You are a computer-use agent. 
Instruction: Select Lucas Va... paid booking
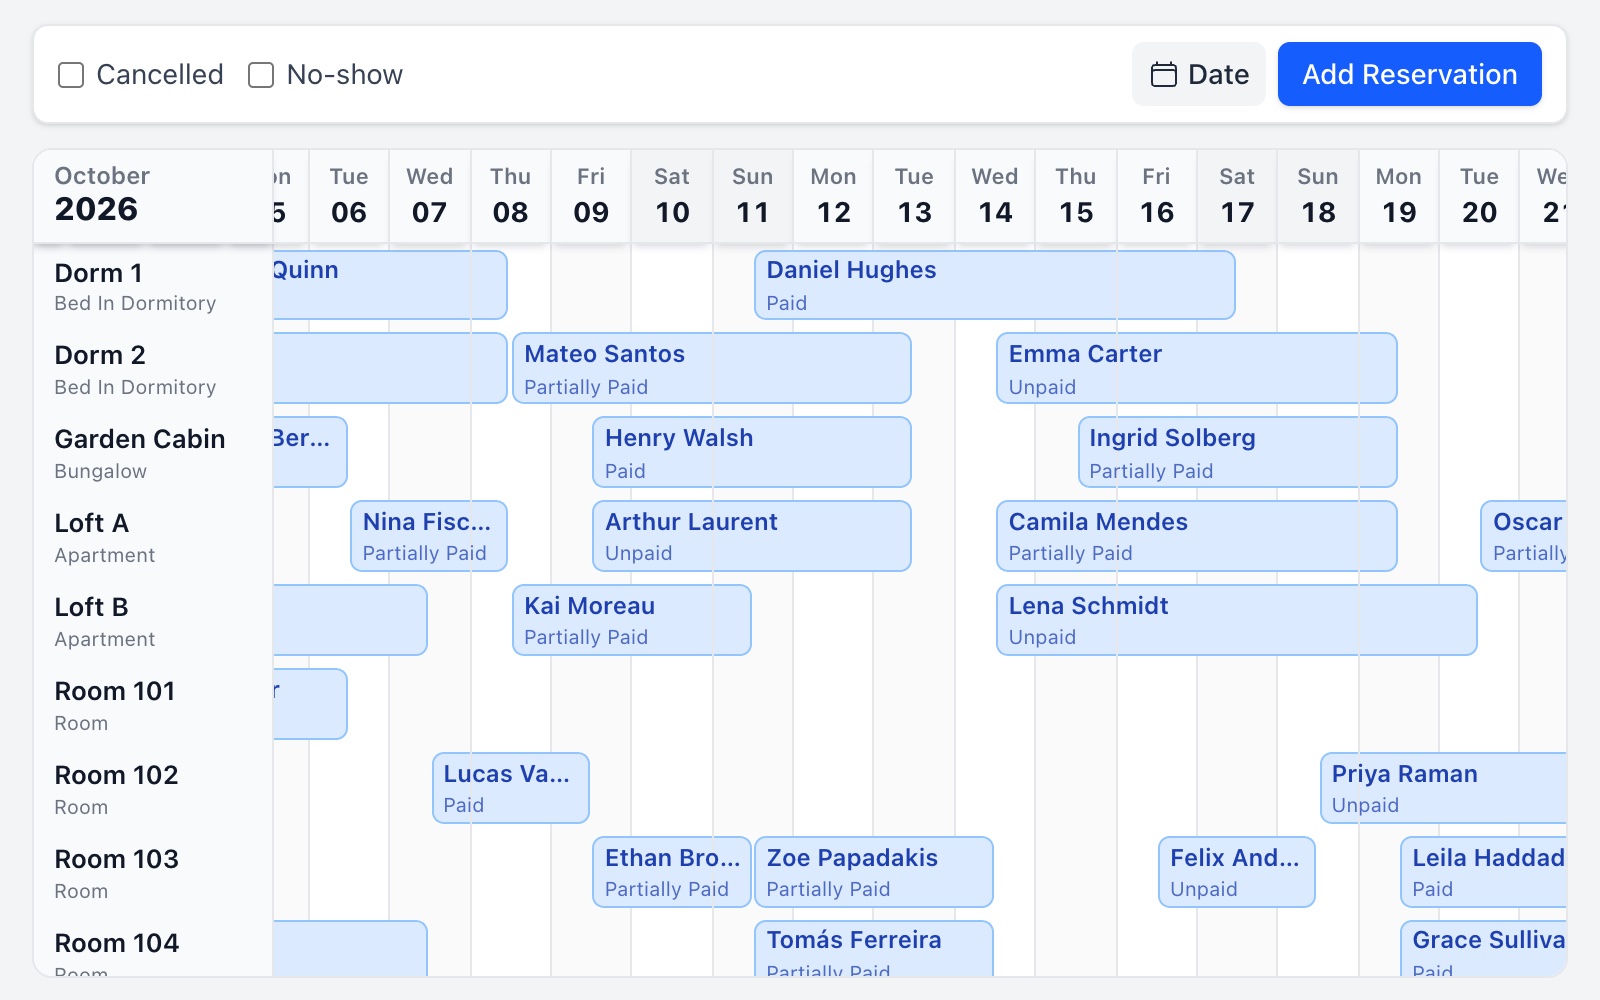(511, 789)
